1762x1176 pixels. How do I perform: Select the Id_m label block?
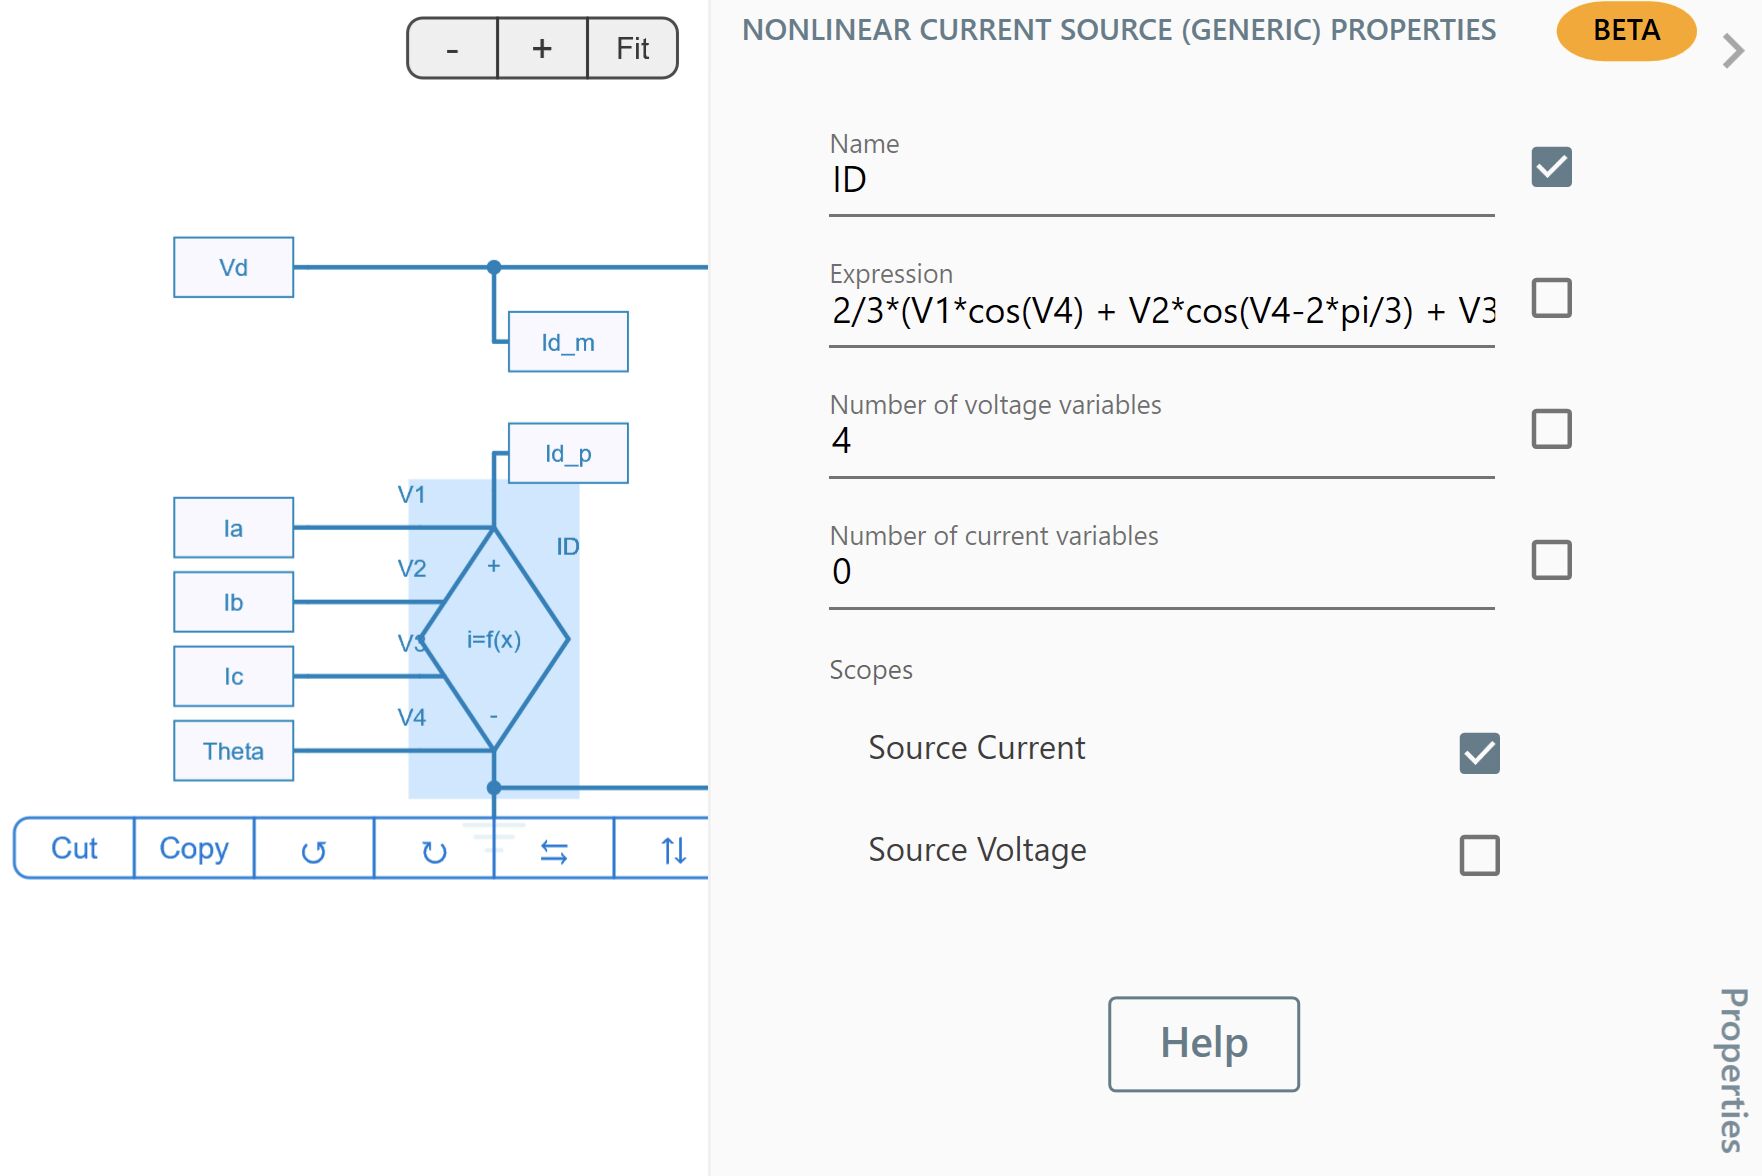coord(568,342)
